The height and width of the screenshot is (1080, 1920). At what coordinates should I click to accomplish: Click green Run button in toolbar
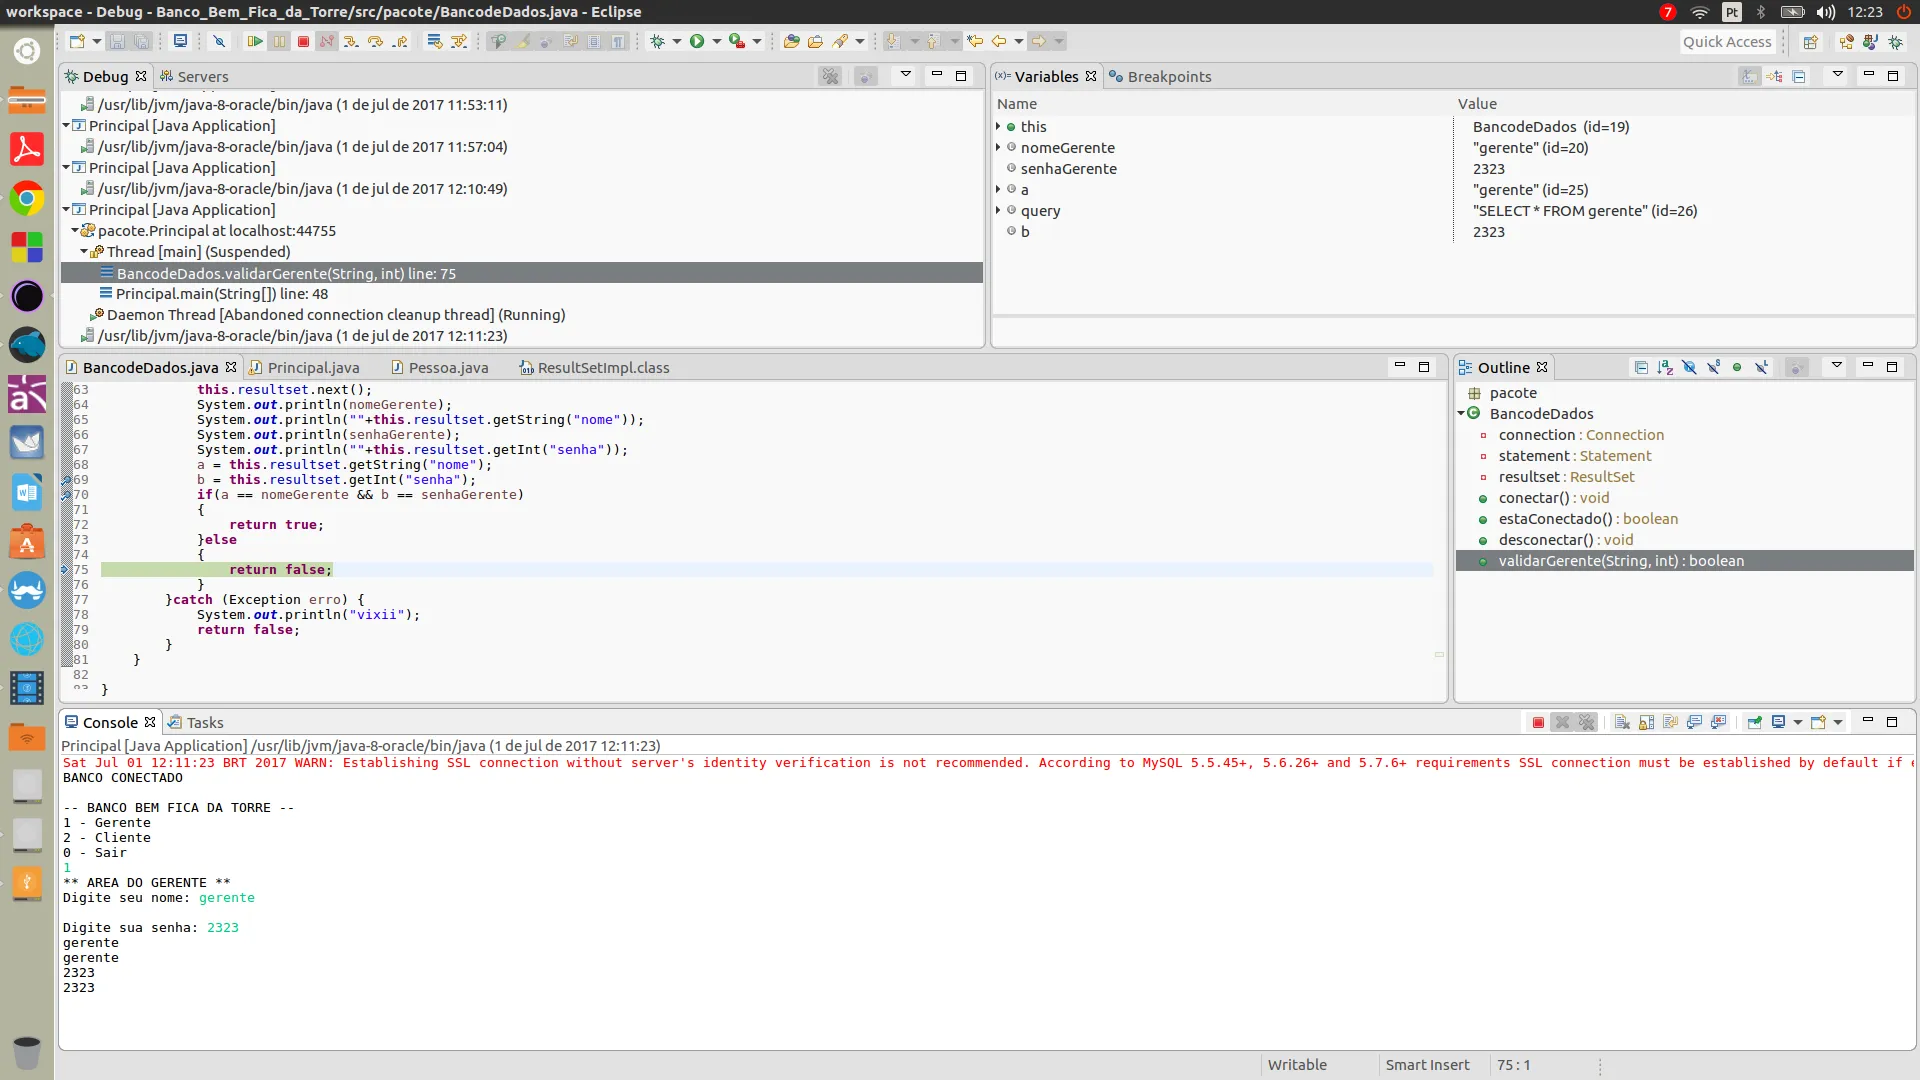(697, 41)
